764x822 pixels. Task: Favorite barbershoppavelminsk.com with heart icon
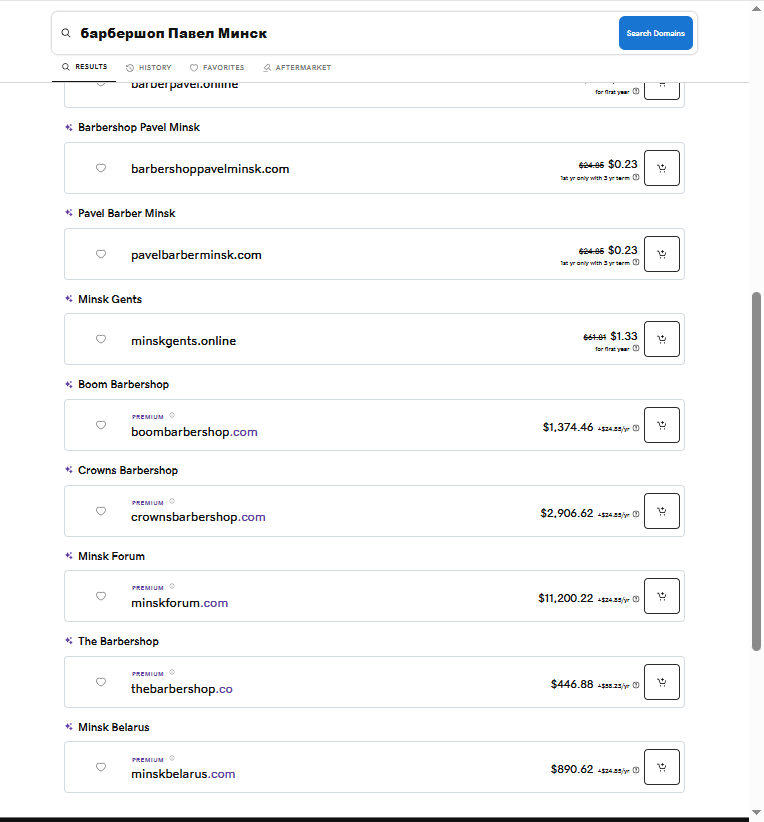(x=101, y=169)
